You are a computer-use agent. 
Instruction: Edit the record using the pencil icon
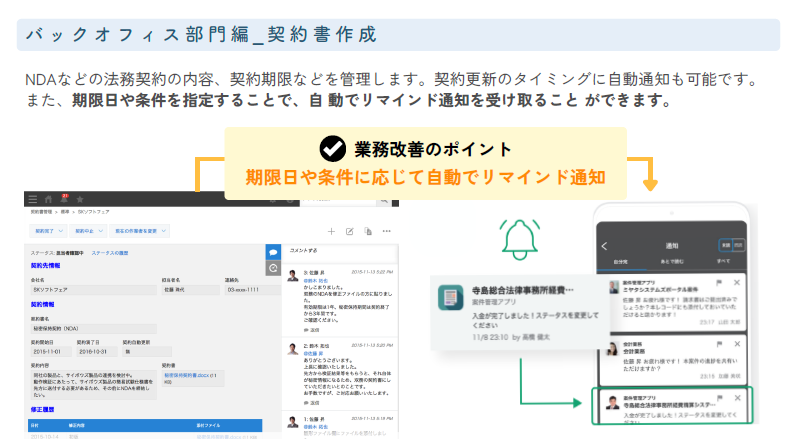click(350, 231)
